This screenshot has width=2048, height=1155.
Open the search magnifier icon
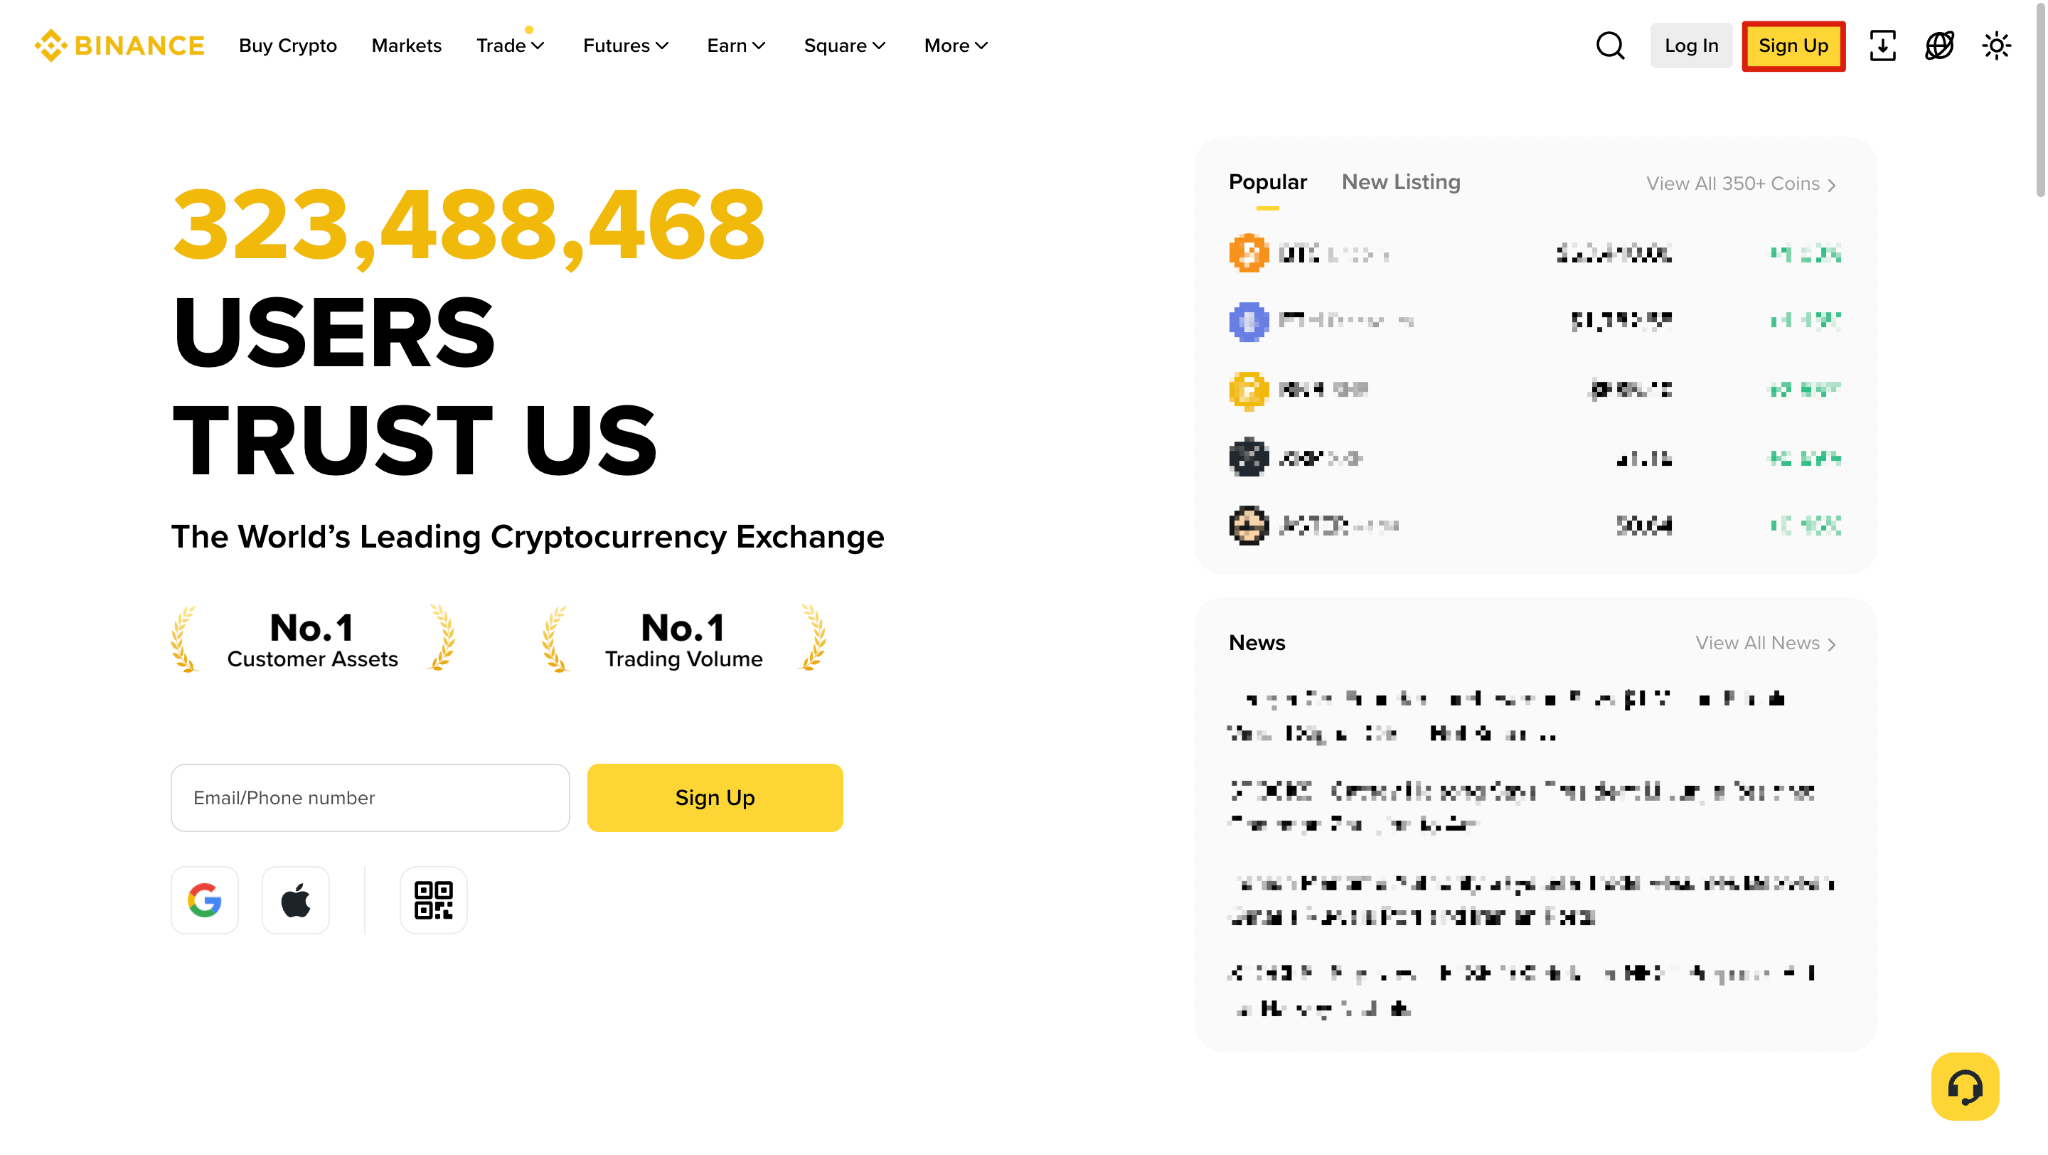1610,46
